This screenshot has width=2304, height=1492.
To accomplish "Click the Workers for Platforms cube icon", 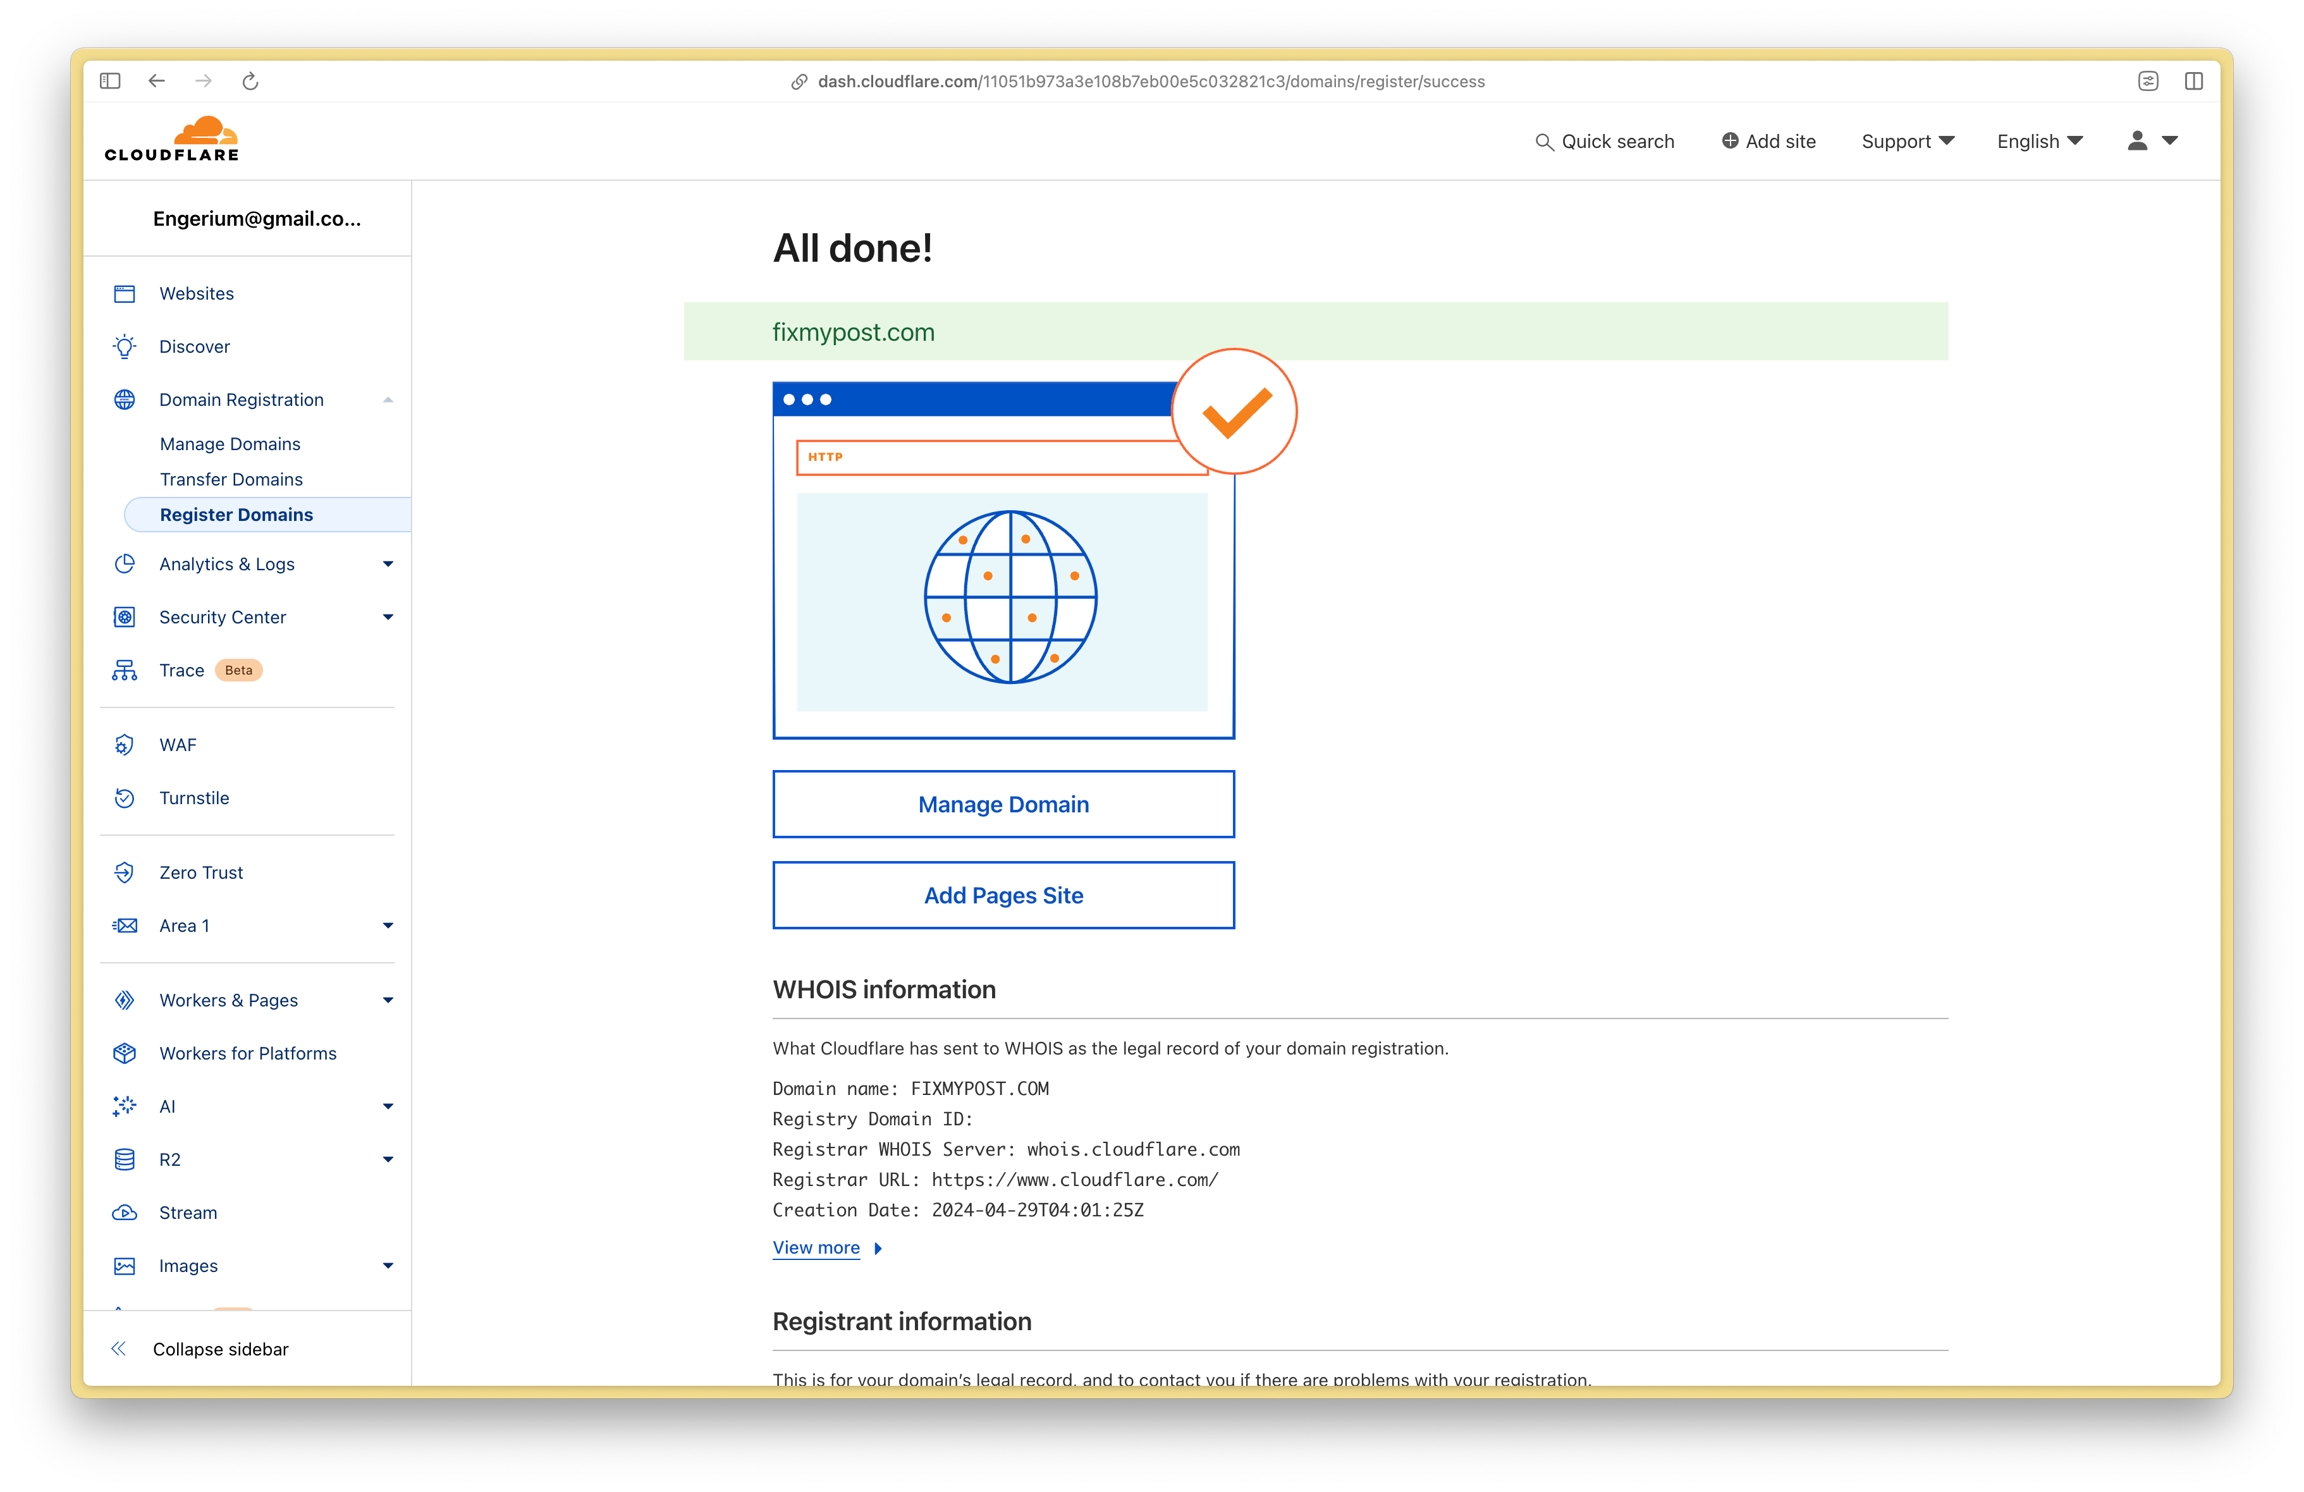I will click(125, 1054).
